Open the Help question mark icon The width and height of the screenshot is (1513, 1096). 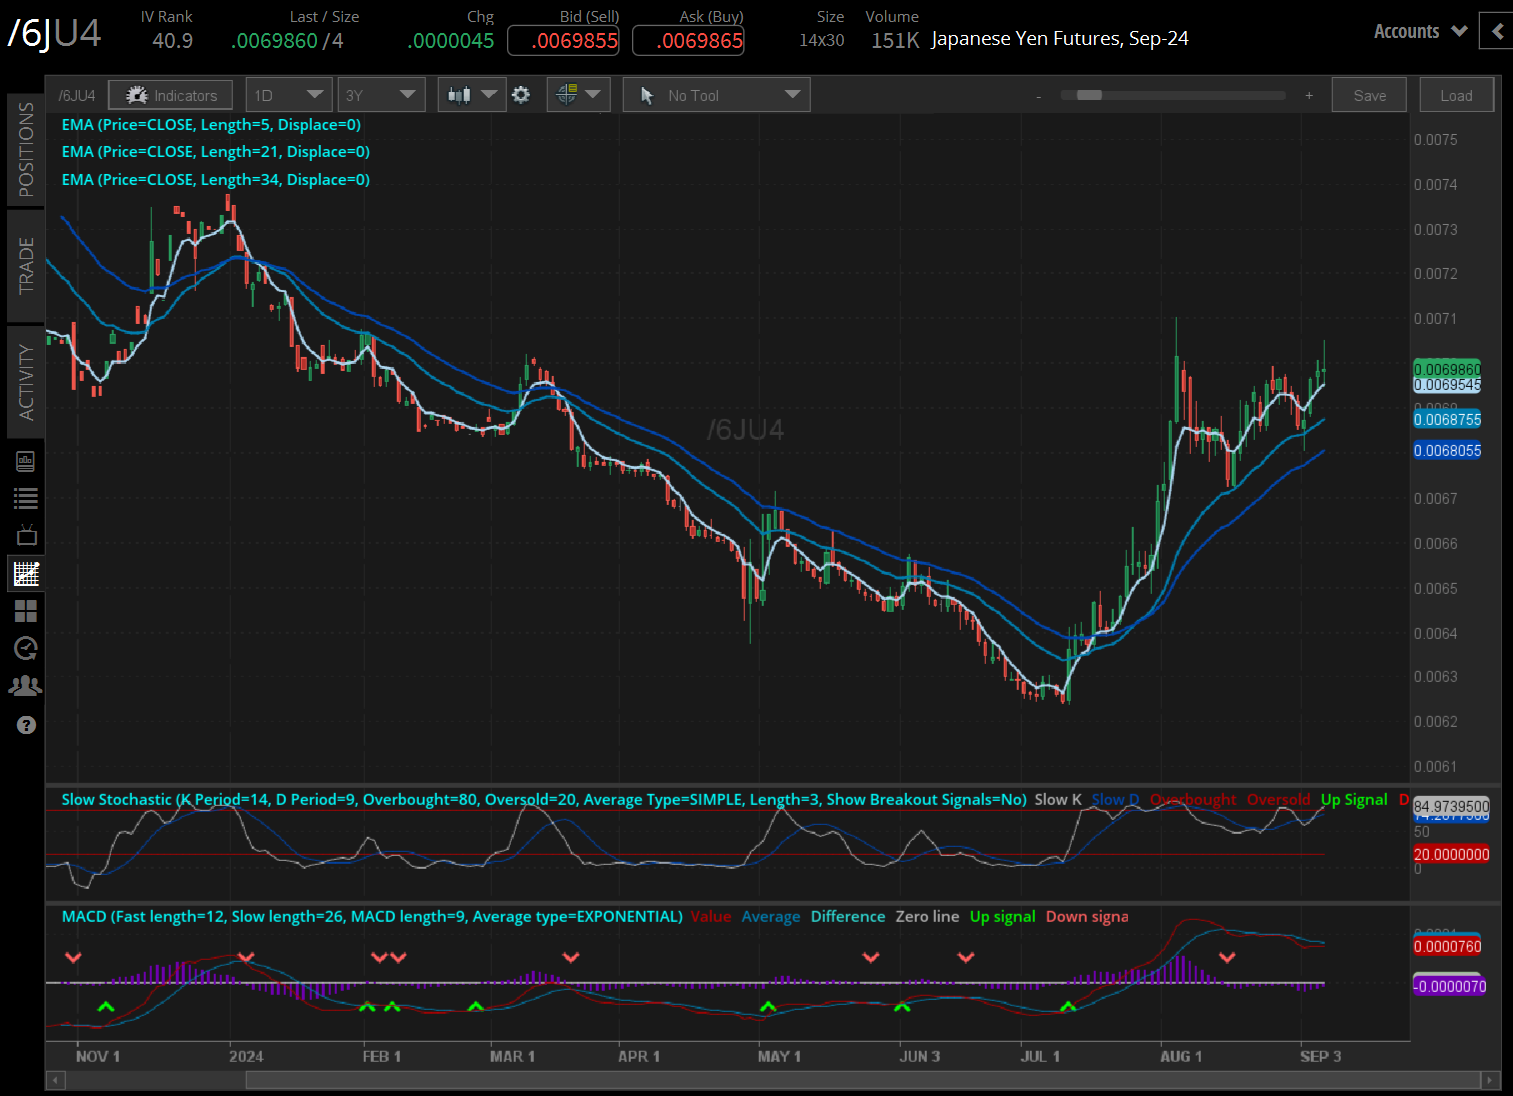tap(26, 725)
